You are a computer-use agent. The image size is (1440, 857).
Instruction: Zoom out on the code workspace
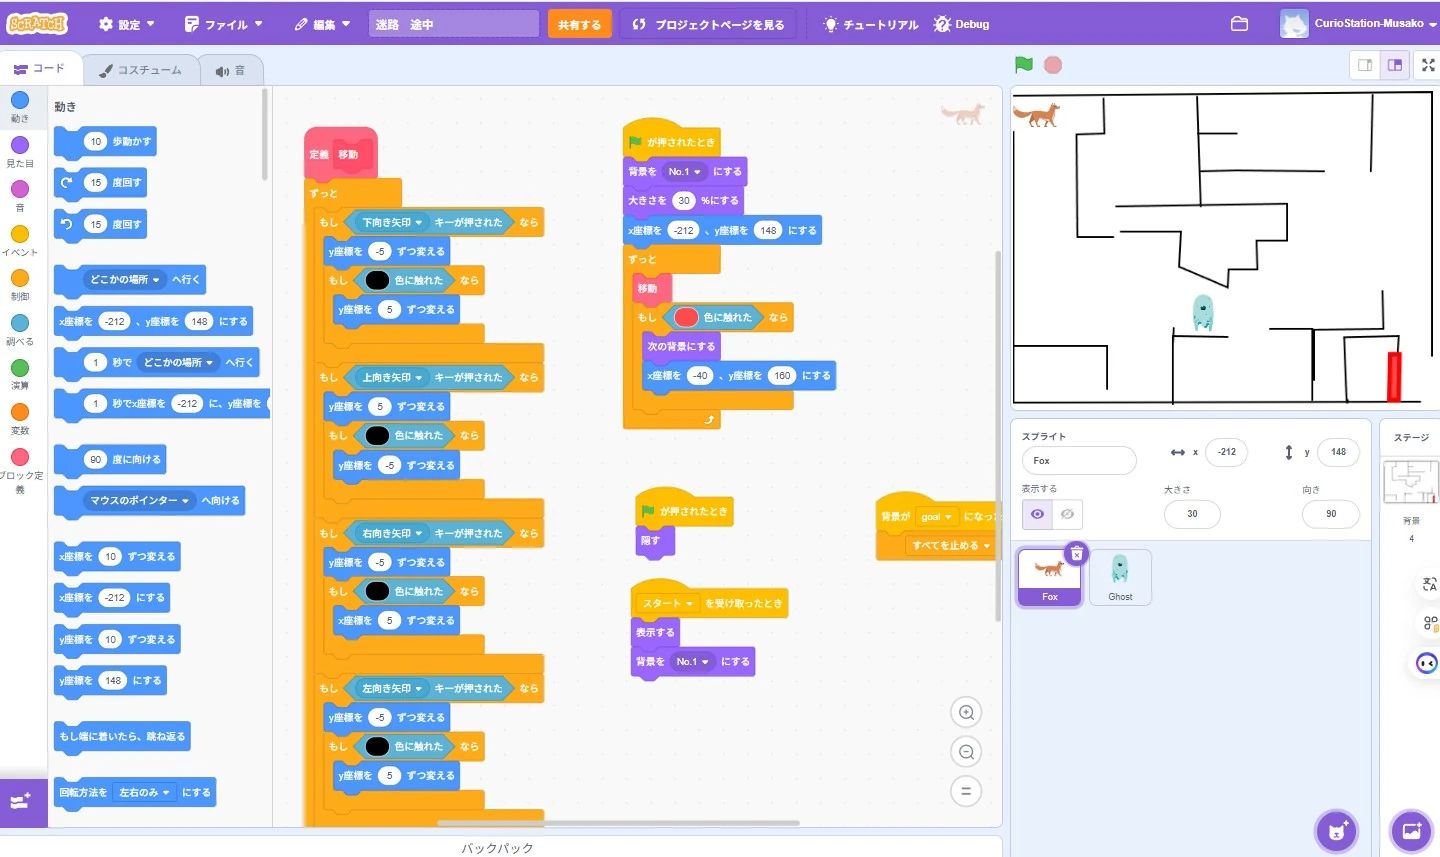(x=966, y=752)
